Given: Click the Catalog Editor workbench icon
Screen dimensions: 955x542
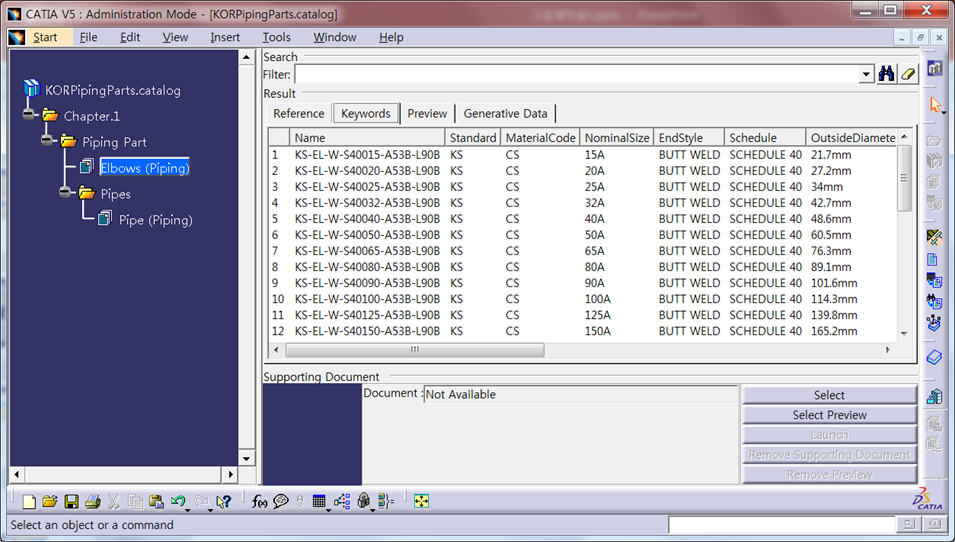Looking at the screenshot, I should 935,68.
